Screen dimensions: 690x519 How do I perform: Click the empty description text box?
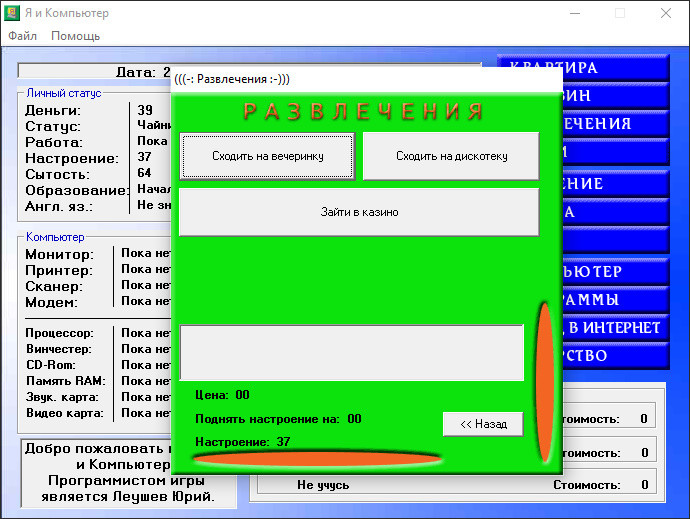click(351, 352)
